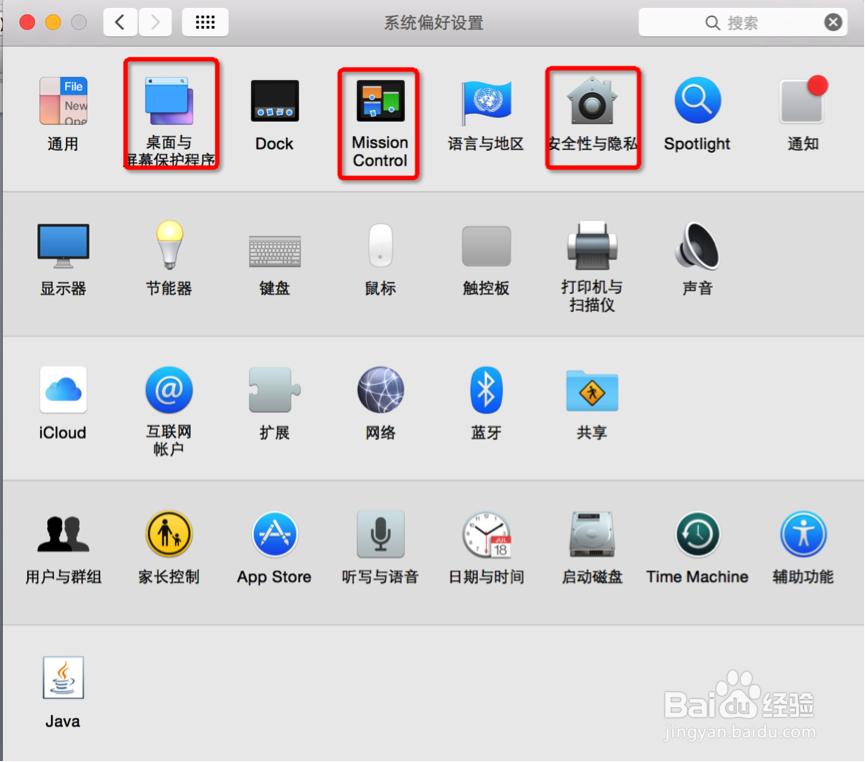Screen dimensions: 865x762
Task: Open App Store preferences icon
Action: tap(275, 534)
